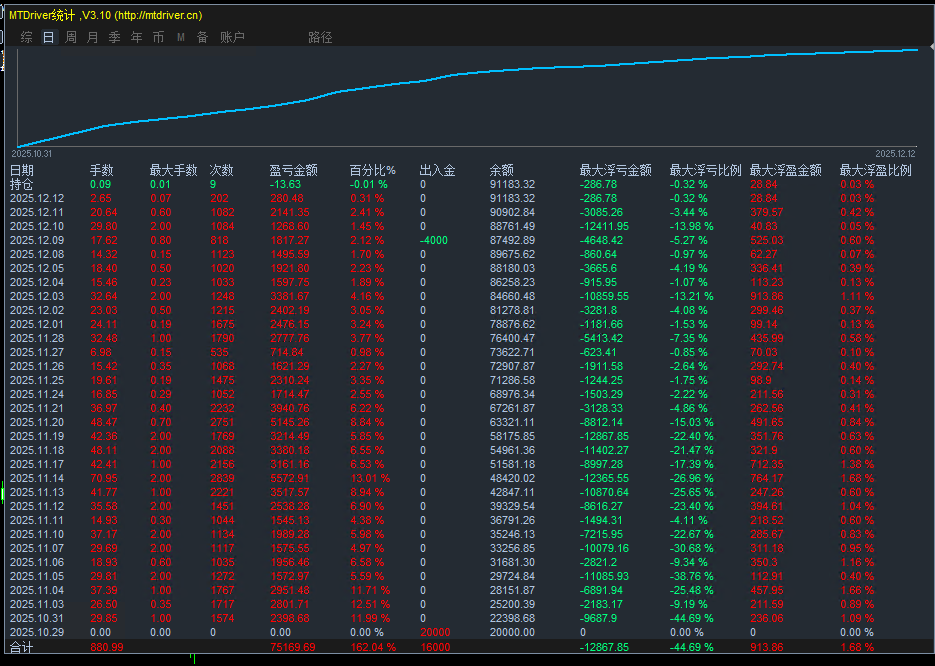Select the M statistics mode icon

tap(180, 37)
